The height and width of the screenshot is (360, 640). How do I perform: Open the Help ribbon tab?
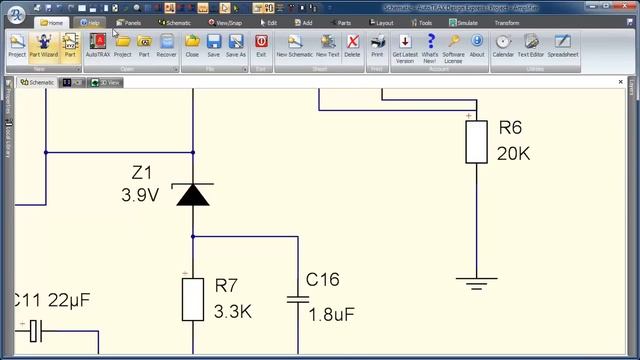[x=90, y=23]
